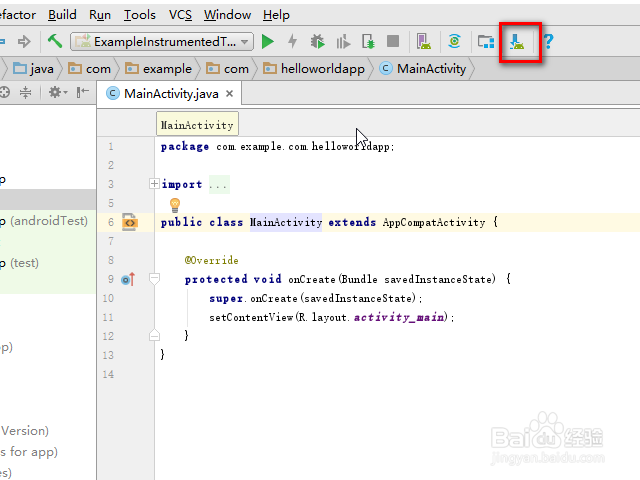Image resolution: width=640 pixels, height=480 pixels.
Task: Click the java breadcrumb folder
Action: tap(33, 69)
